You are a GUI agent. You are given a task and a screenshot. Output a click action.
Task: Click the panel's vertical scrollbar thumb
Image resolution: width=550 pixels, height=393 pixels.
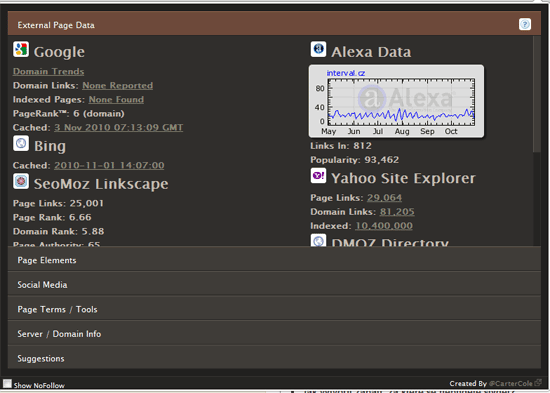(x=537, y=95)
